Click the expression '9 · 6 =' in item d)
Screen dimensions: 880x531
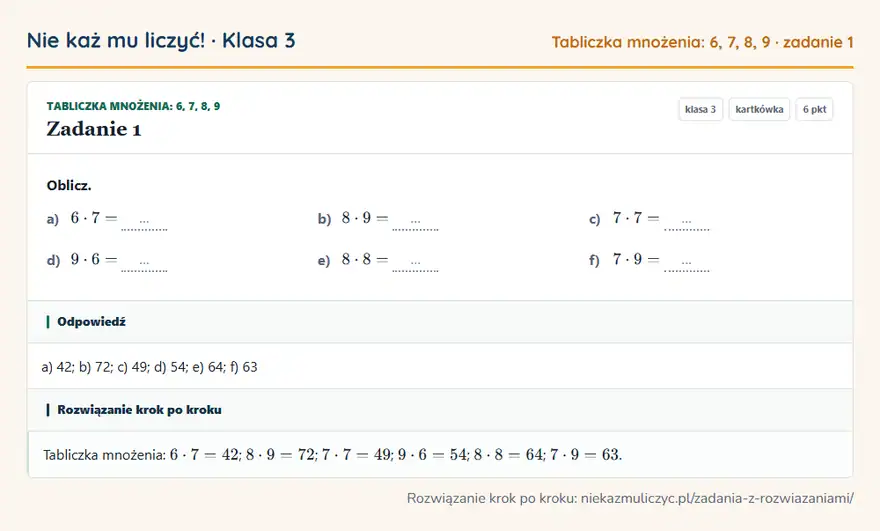(94, 259)
